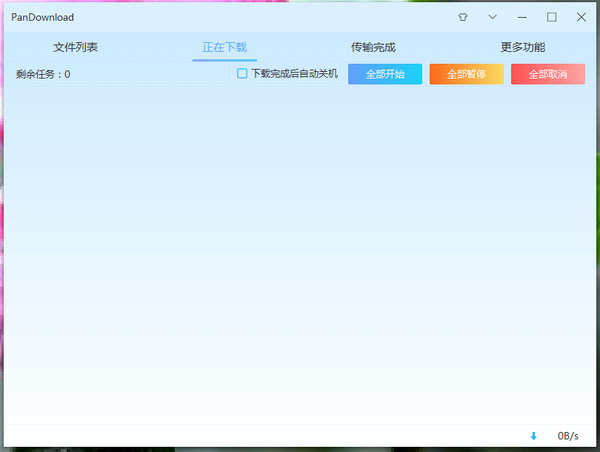The height and width of the screenshot is (452, 600).
Task: Select the 正在下载 tab
Action: [225, 47]
